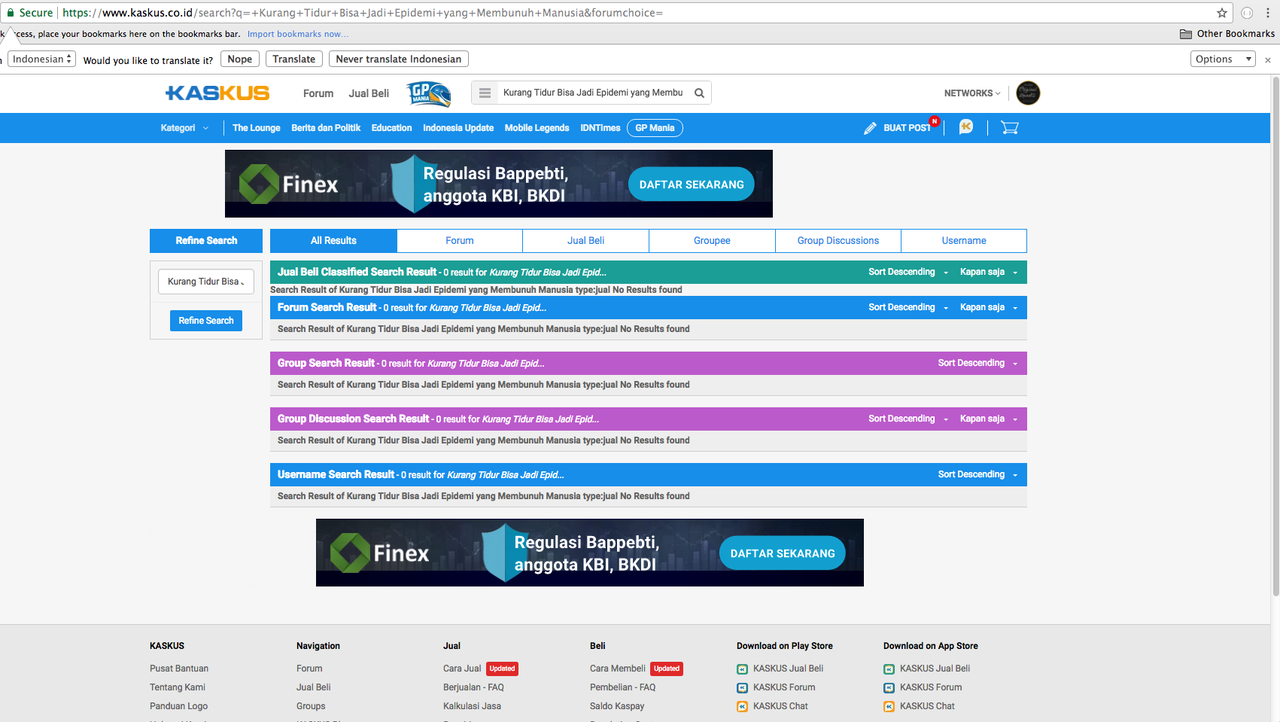Open KASKUS Forum Play Store icon
The width and height of the screenshot is (1280, 722).
(x=742, y=688)
